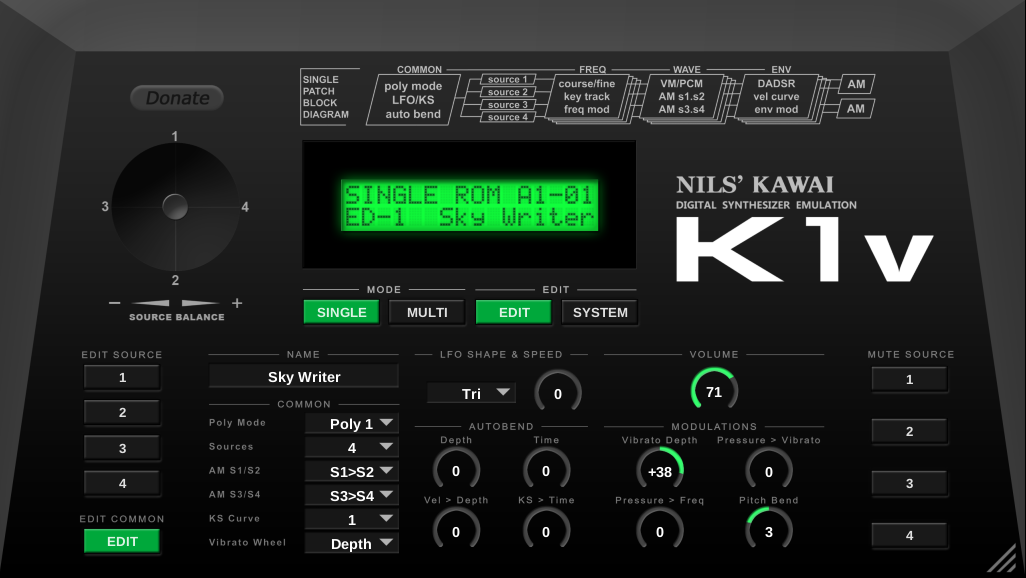The image size is (1026, 578).
Task: Click the source balance minus arrow
Action: pyautogui.click(x=150, y=303)
